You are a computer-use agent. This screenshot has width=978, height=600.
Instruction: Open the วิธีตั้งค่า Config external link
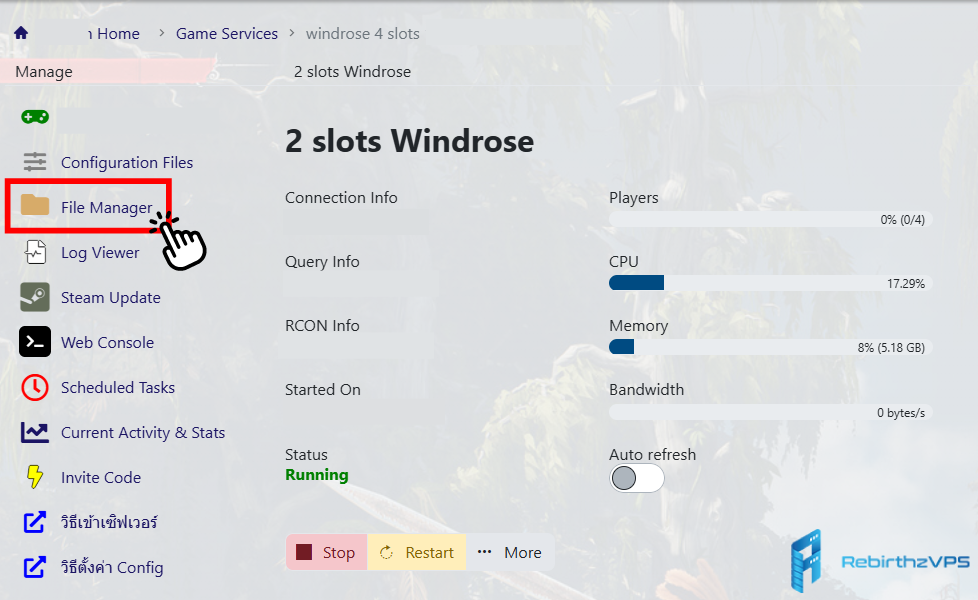click(x=111, y=567)
